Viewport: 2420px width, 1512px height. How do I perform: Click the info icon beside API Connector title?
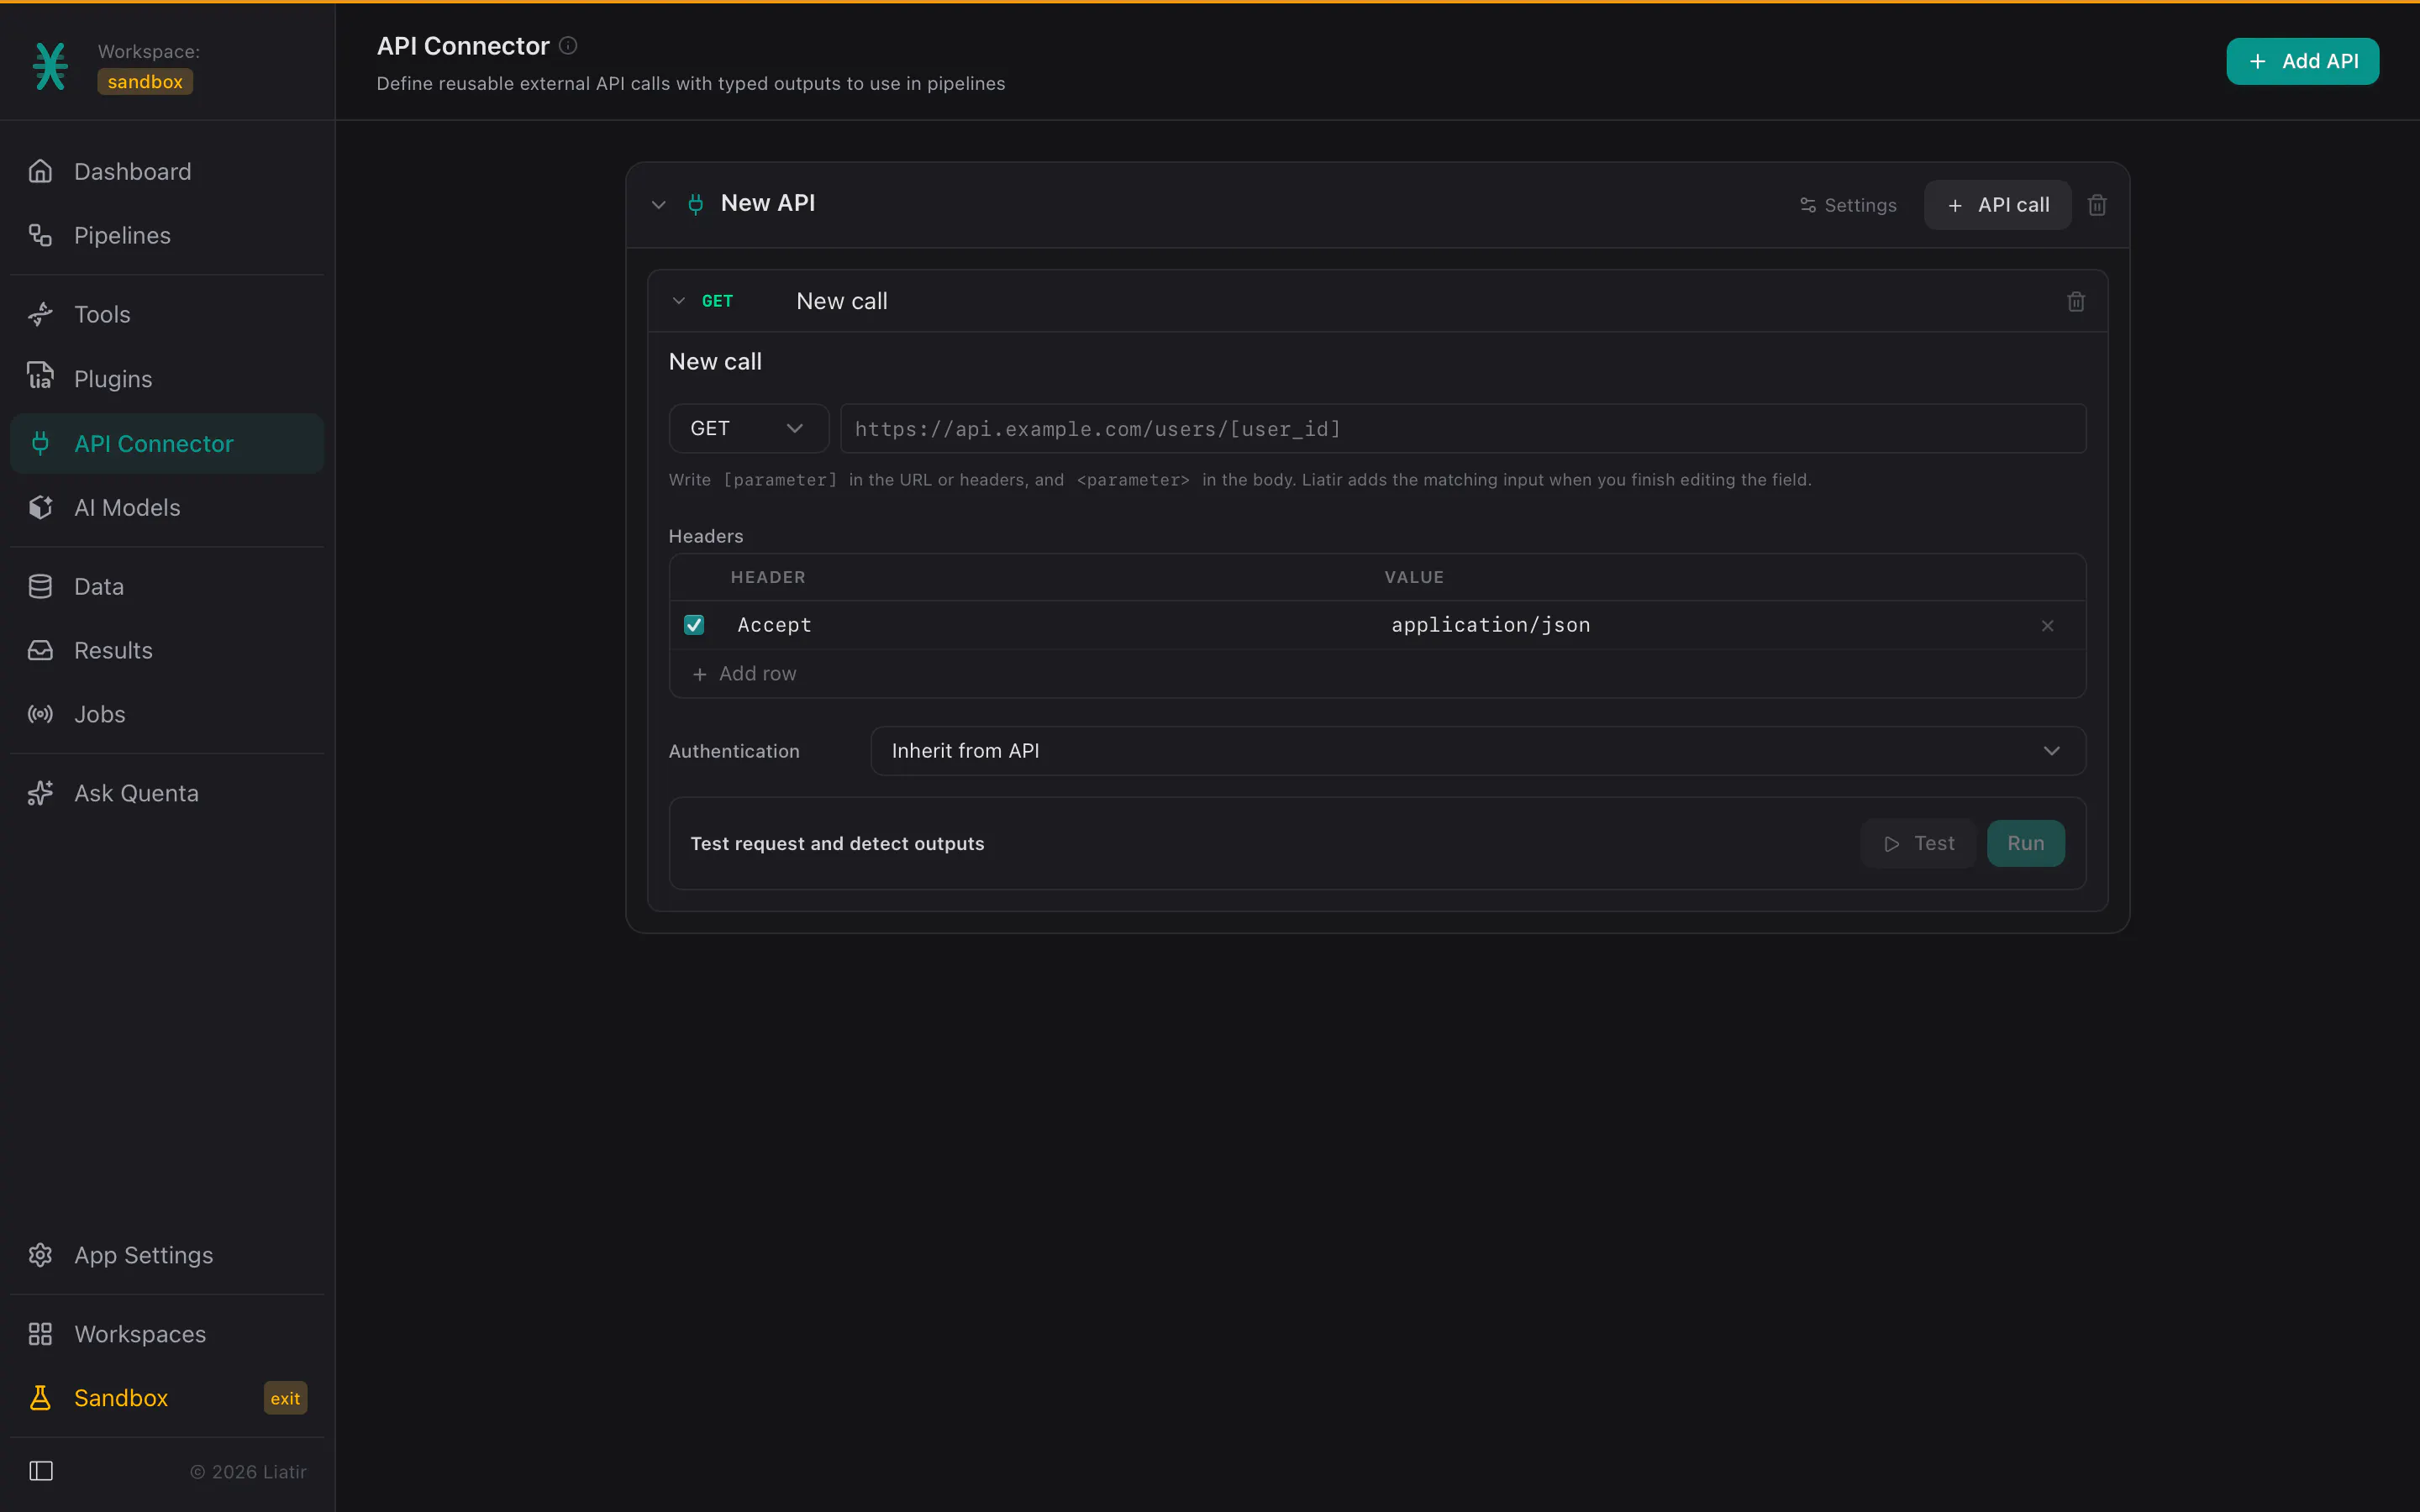tap(568, 45)
